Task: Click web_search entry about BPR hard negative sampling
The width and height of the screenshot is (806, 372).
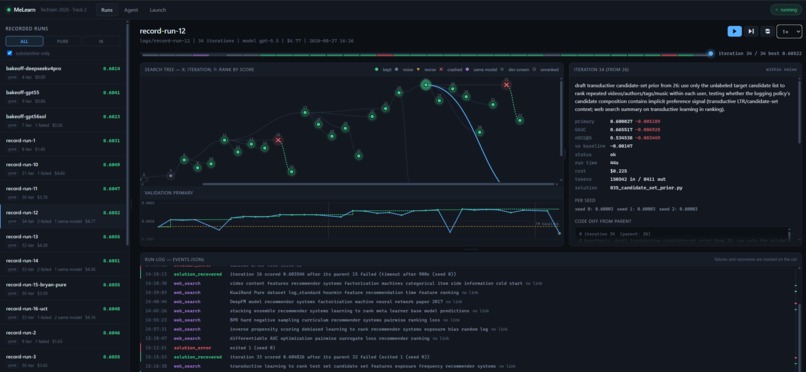Action: click(468, 320)
